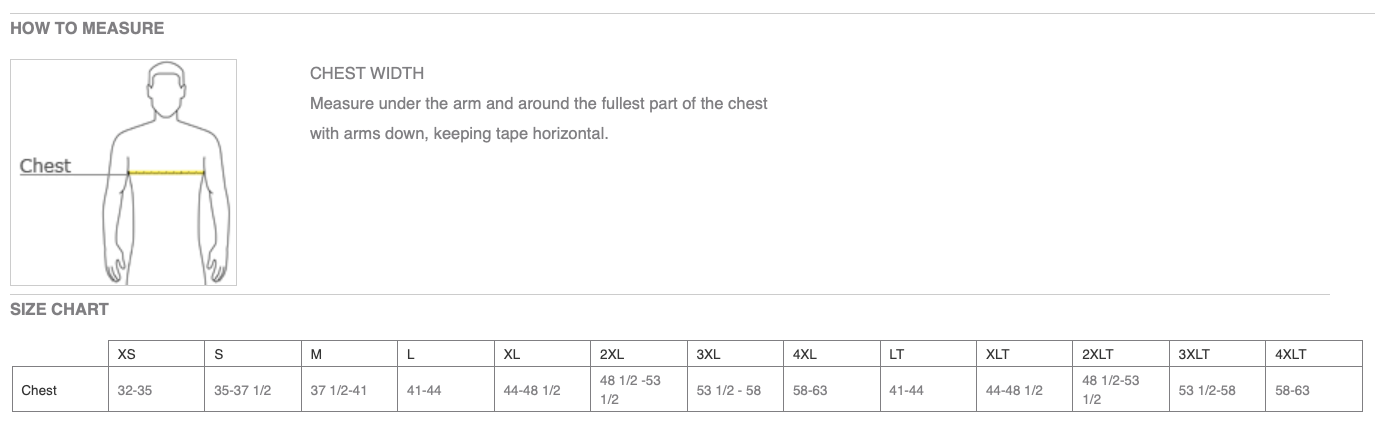The height and width of the screenshot is (426, 1390).
Task: Click the 44-48 1/2 cell under XLT
Action: point(1026,390)
